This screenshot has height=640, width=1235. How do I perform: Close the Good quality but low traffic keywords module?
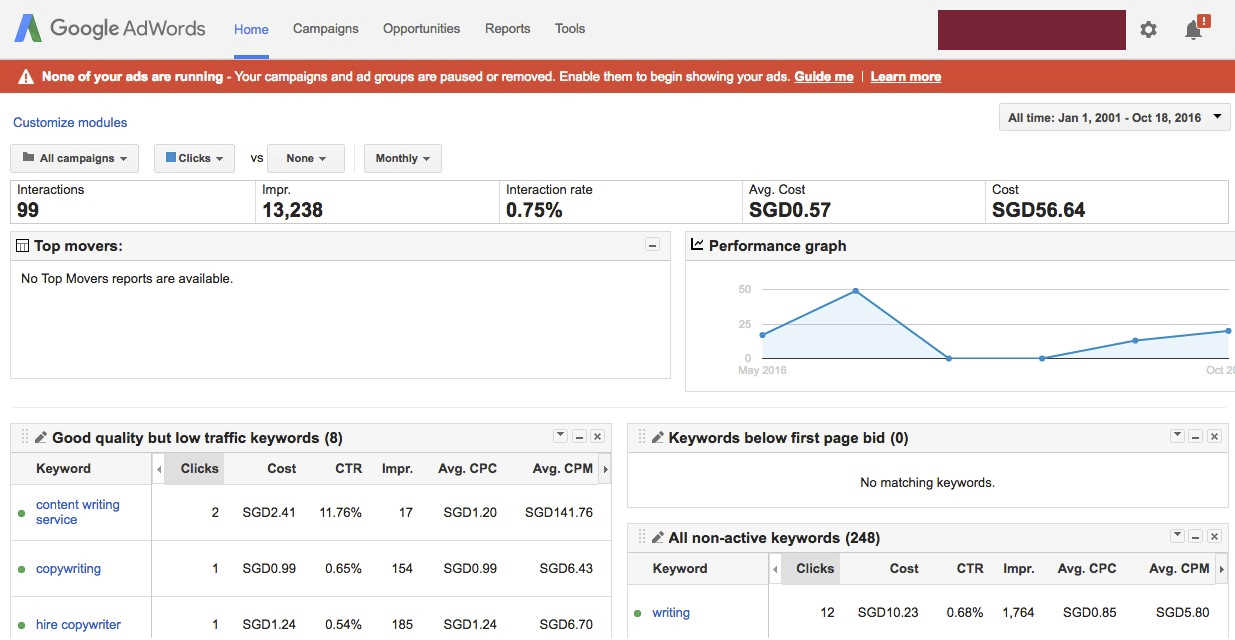597,437
